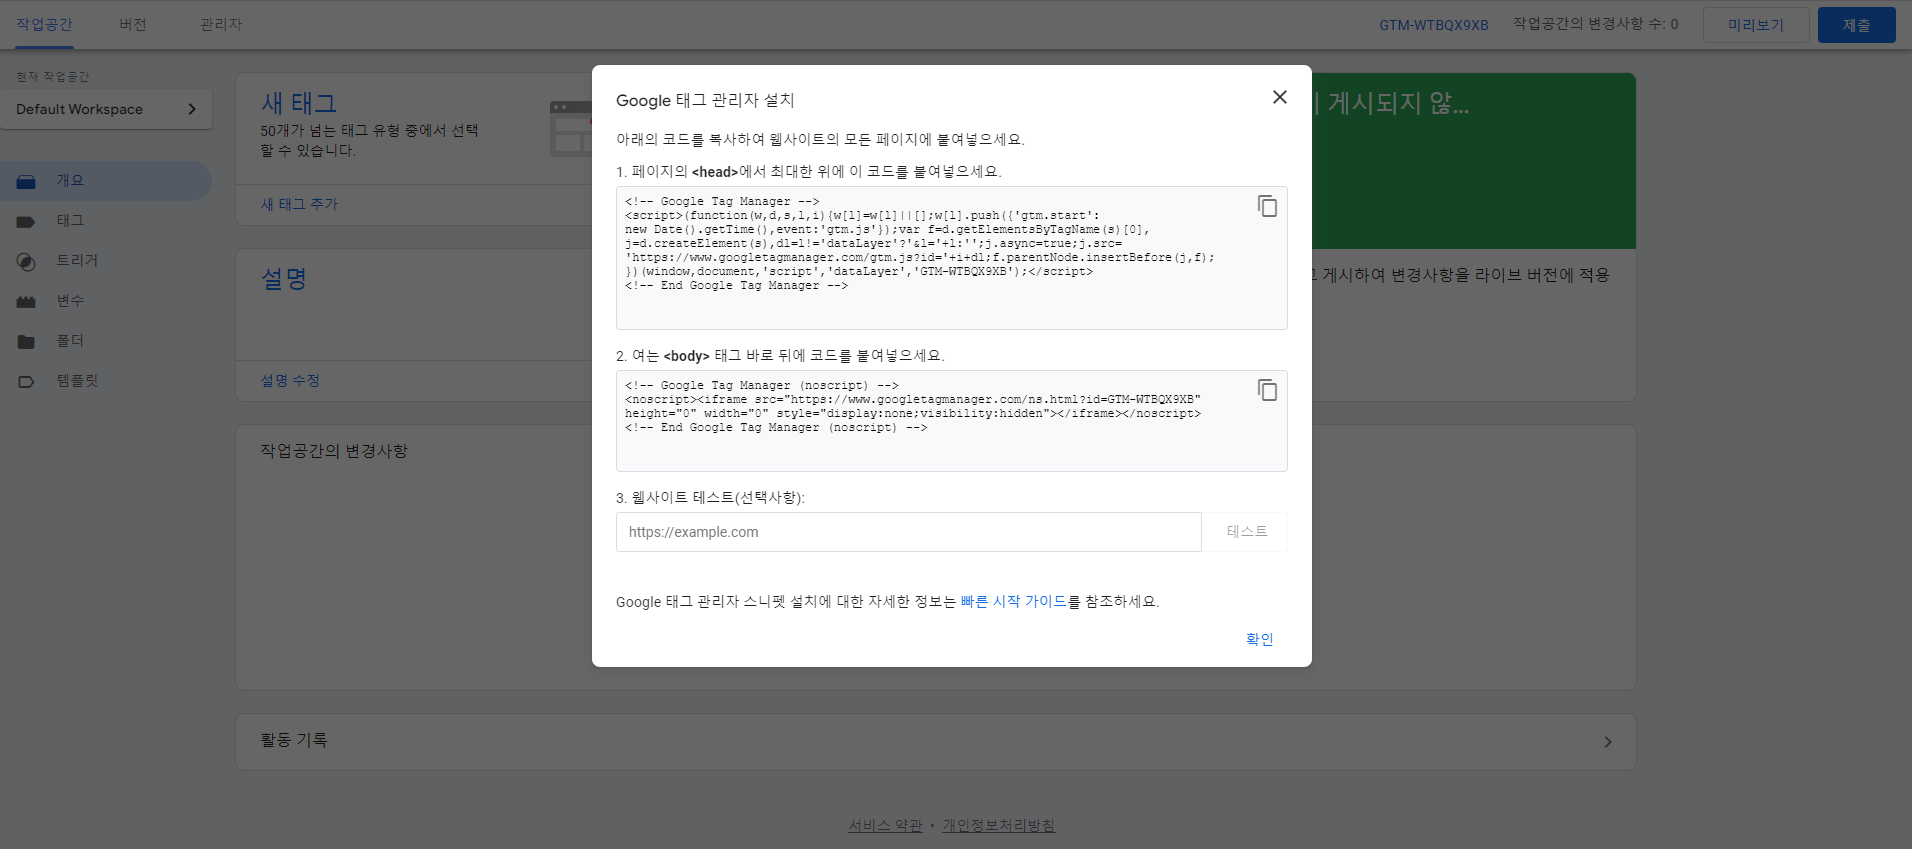Image resolution: width=1912 pixels, height=849 pixels.
Task: Click the workspace changes count text
Action: point(1595,24)
